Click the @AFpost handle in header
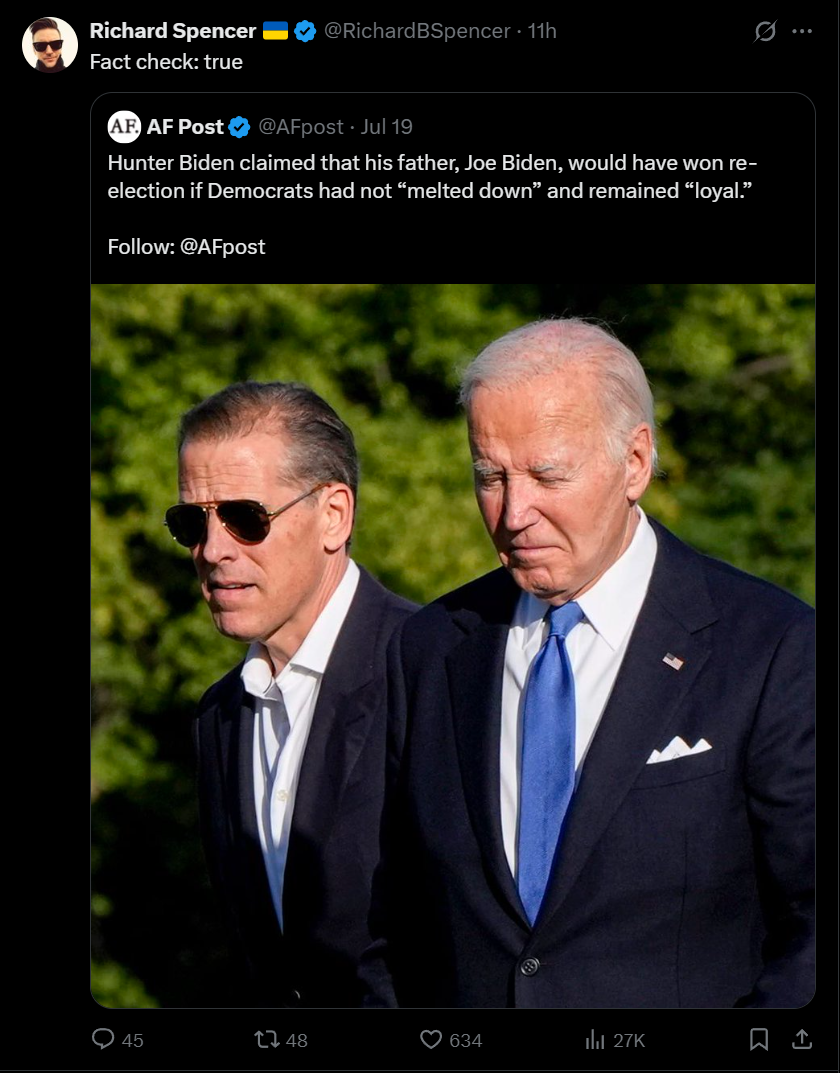The image size is (840, 1073). tap(301, 127)
